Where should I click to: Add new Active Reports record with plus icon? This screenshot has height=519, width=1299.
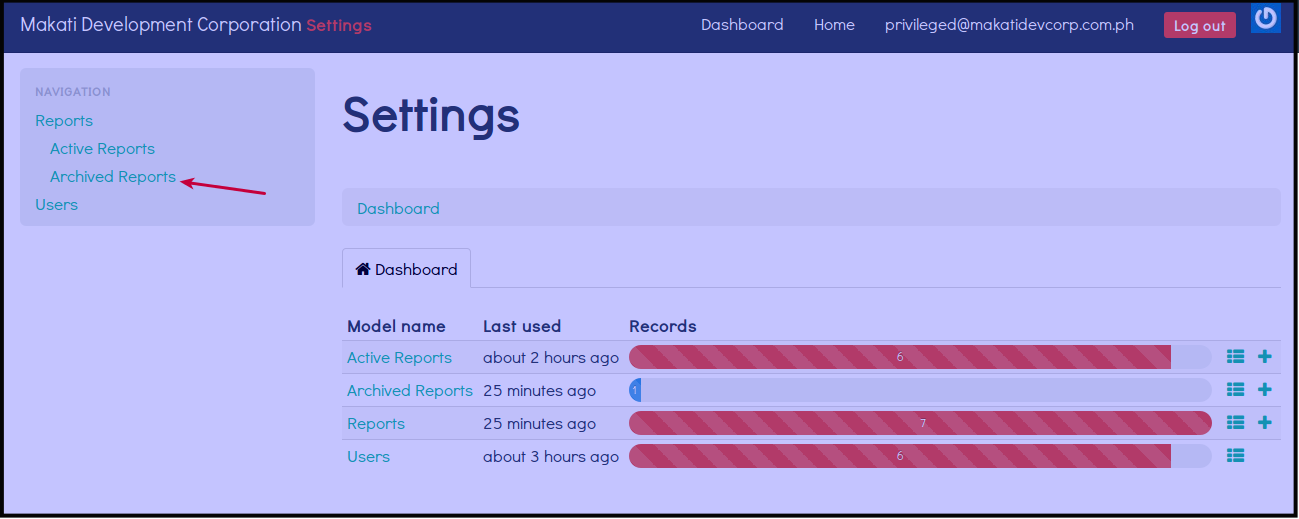point(1264,357)
